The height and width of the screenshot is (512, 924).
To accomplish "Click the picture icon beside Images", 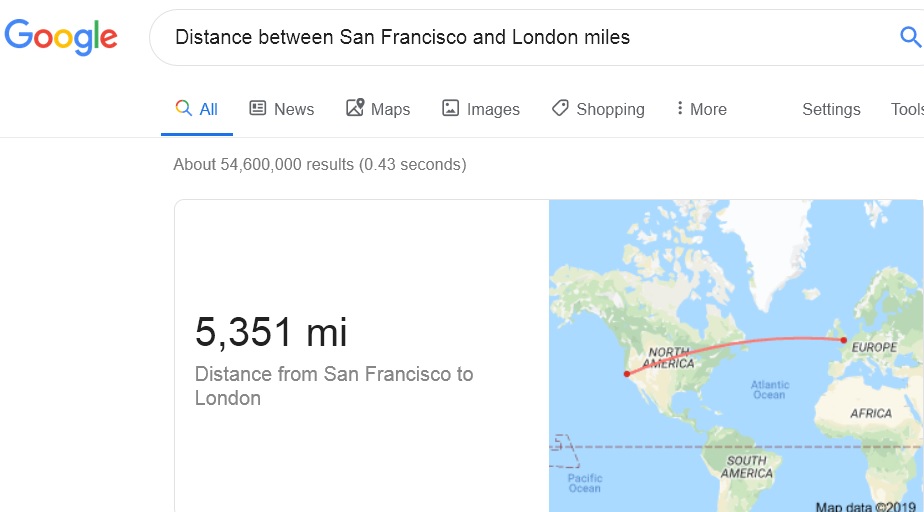I will 451,108.
